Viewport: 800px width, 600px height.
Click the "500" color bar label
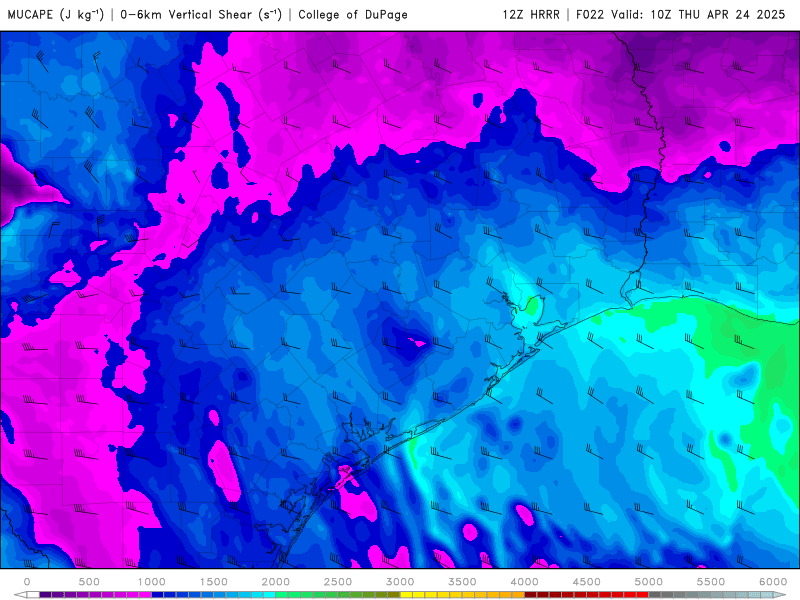(89, 582)
